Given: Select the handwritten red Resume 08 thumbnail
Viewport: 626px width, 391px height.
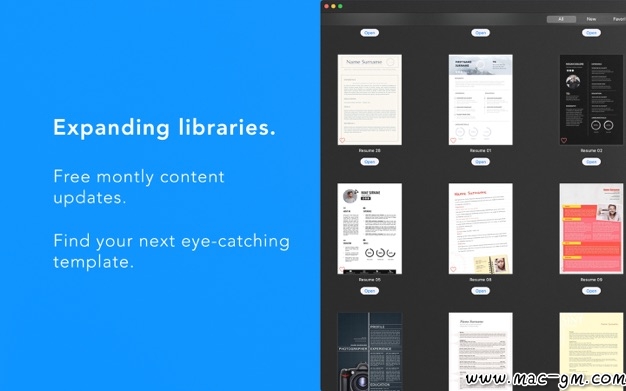Looking at the screenshot, I should click(480, 229).
